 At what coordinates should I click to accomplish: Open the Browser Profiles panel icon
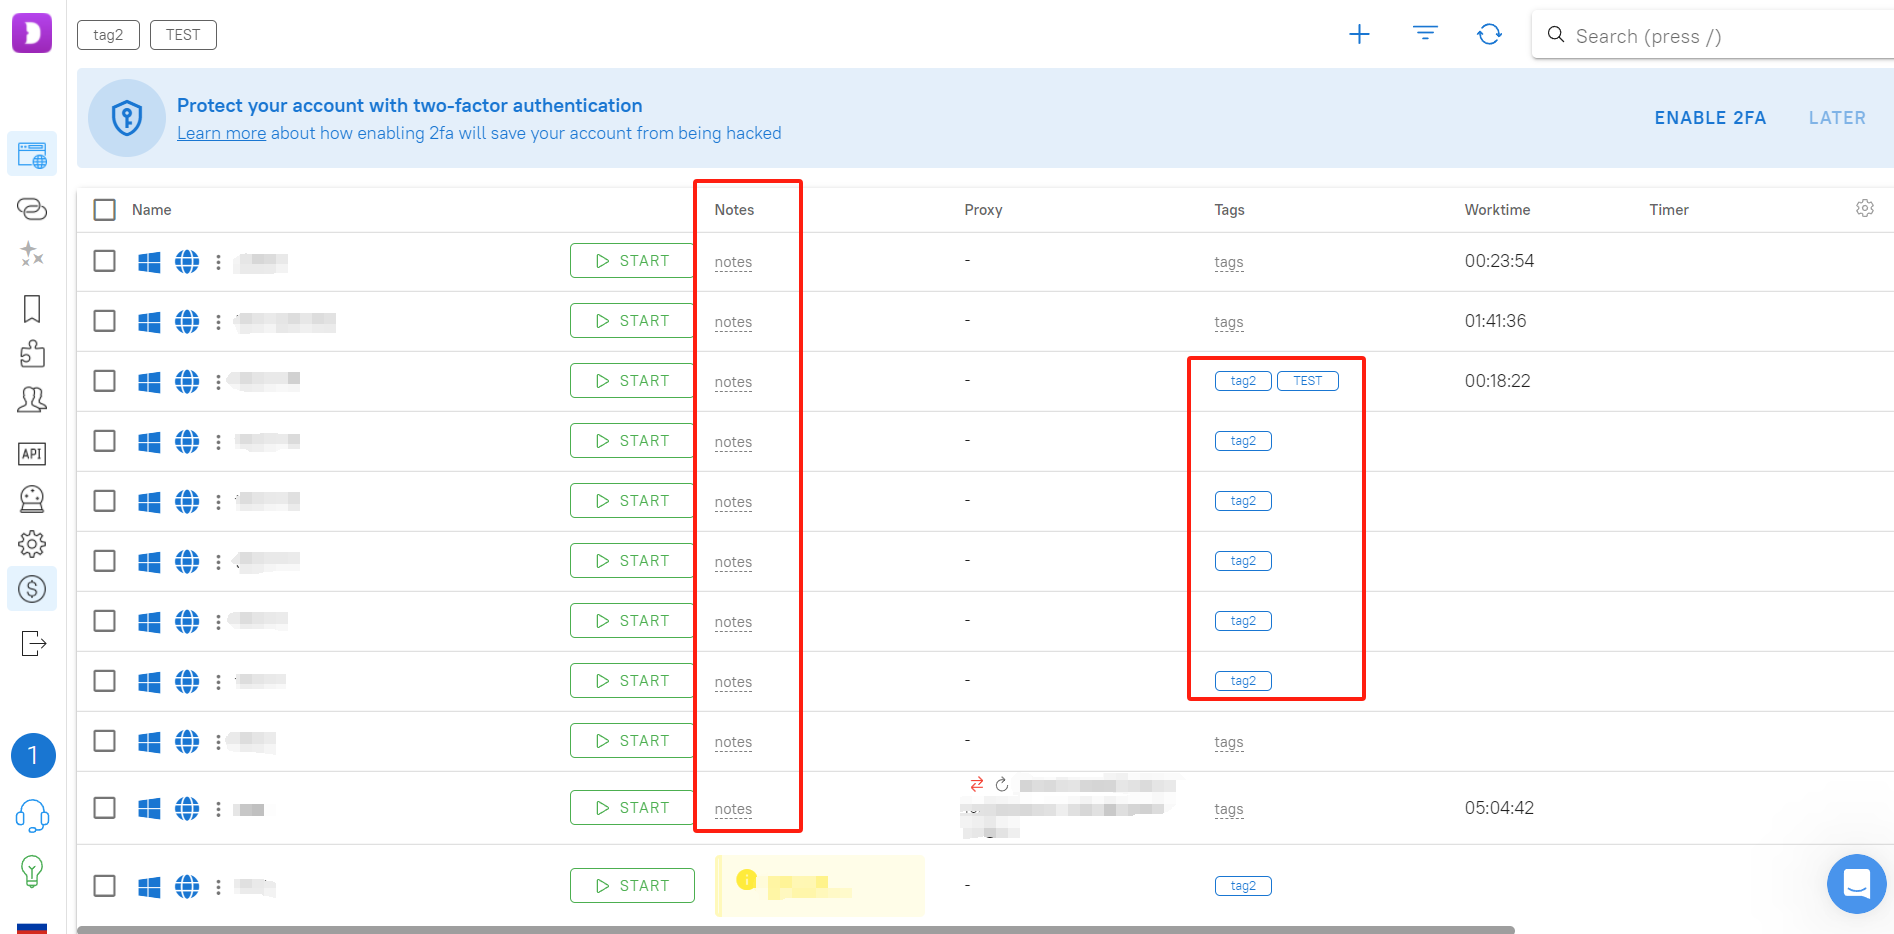click(x=32, y=154)
